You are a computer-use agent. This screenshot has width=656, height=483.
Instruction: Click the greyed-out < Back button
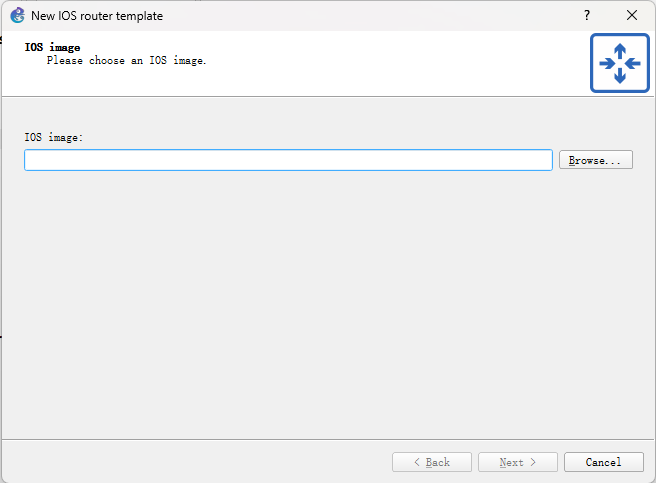coord(432,462)
